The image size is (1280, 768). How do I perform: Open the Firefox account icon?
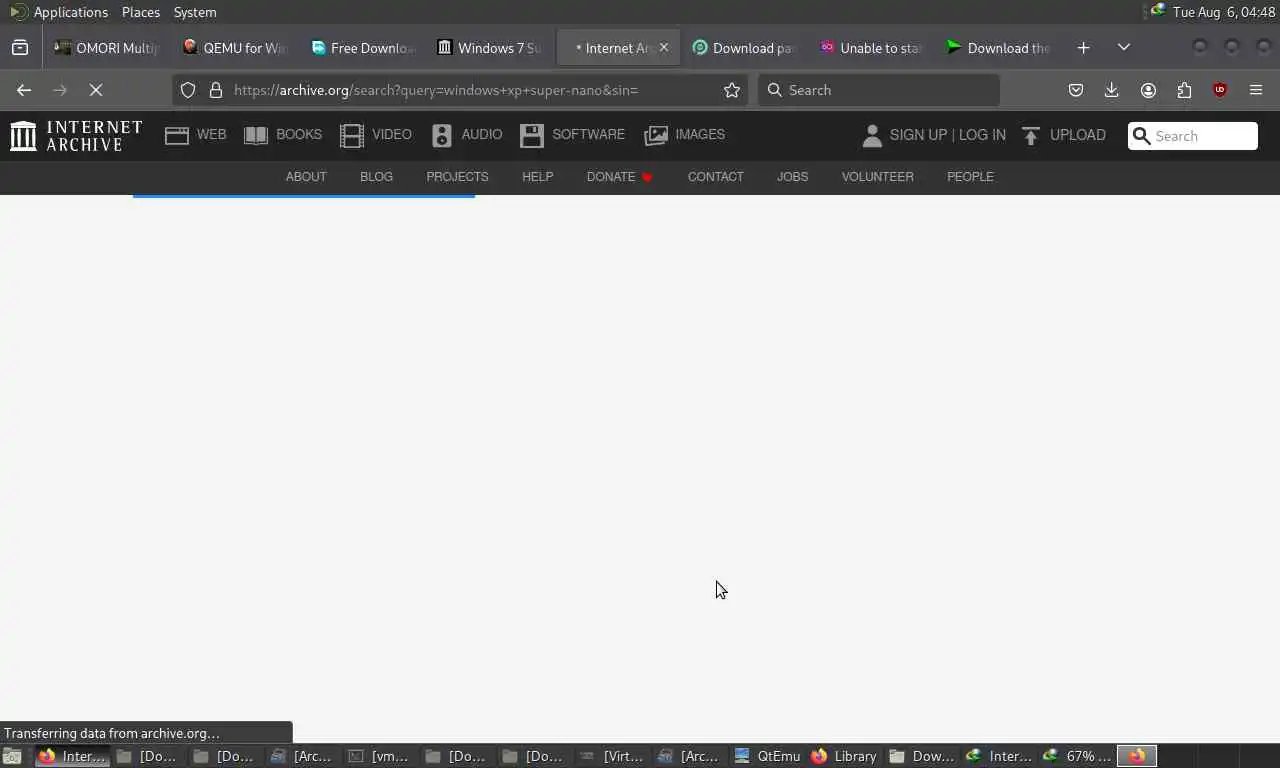coord(1148,90)
